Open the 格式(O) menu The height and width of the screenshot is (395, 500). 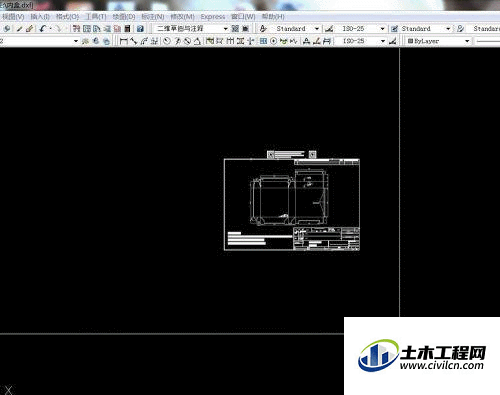pos(67,17)
